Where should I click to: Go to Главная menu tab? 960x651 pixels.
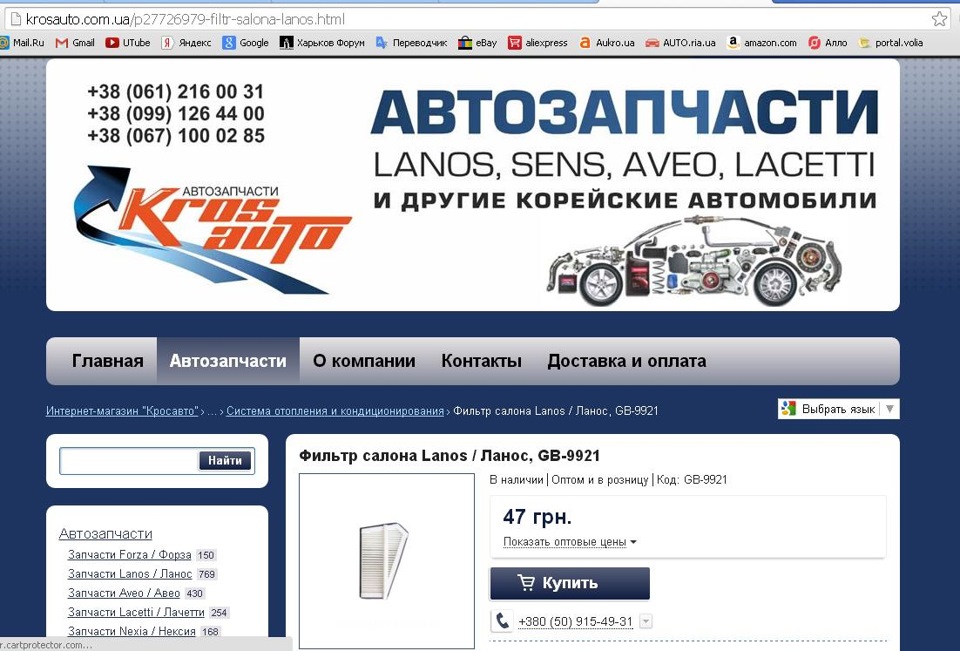coord(108,361)
